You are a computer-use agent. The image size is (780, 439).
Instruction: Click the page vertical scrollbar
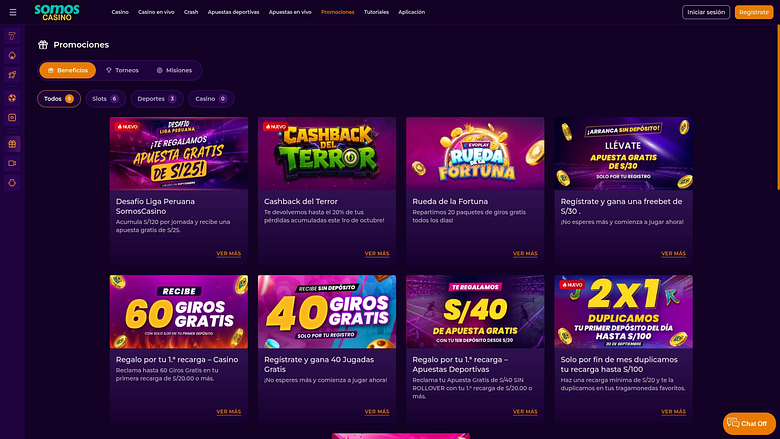click(x=778, y=107)
